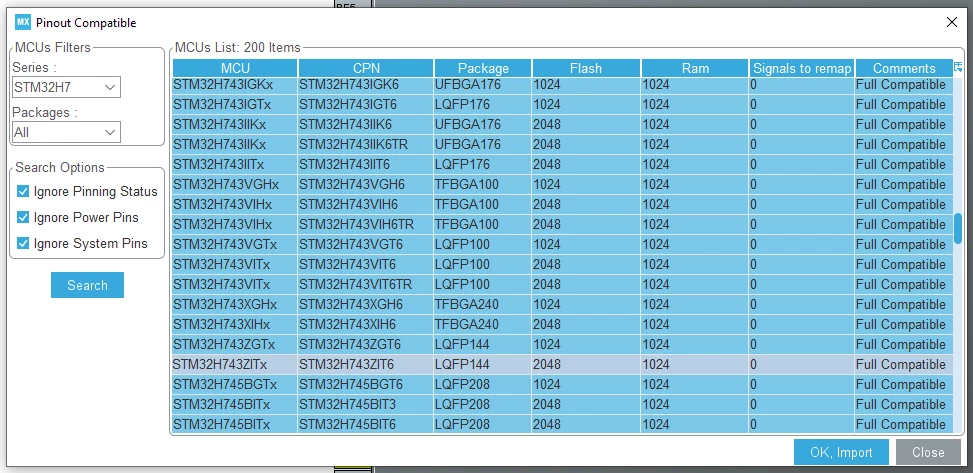The width and height of the screenshot is (973, 473).
Task: Click the vertical scrollbar thumb of MCU list
Action: (x=958, y=228)
